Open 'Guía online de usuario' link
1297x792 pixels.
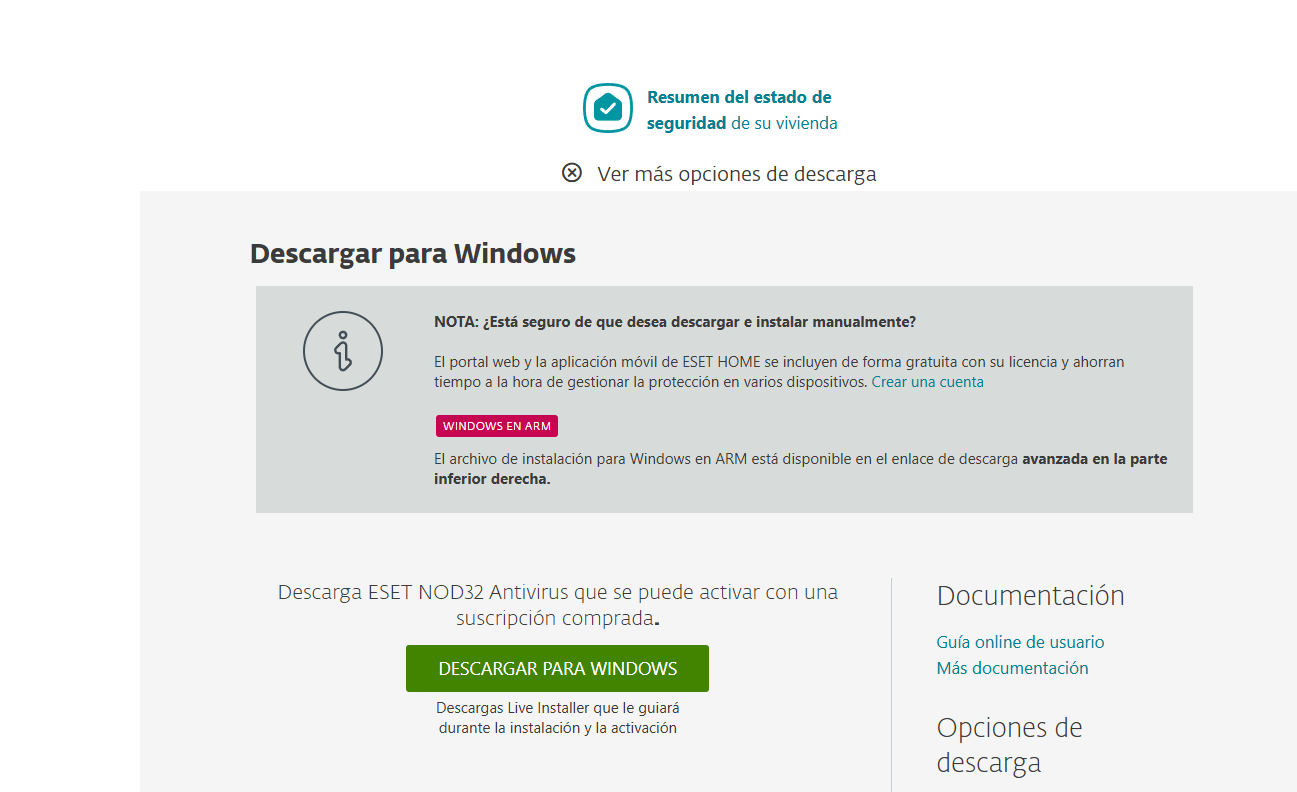1020,642
